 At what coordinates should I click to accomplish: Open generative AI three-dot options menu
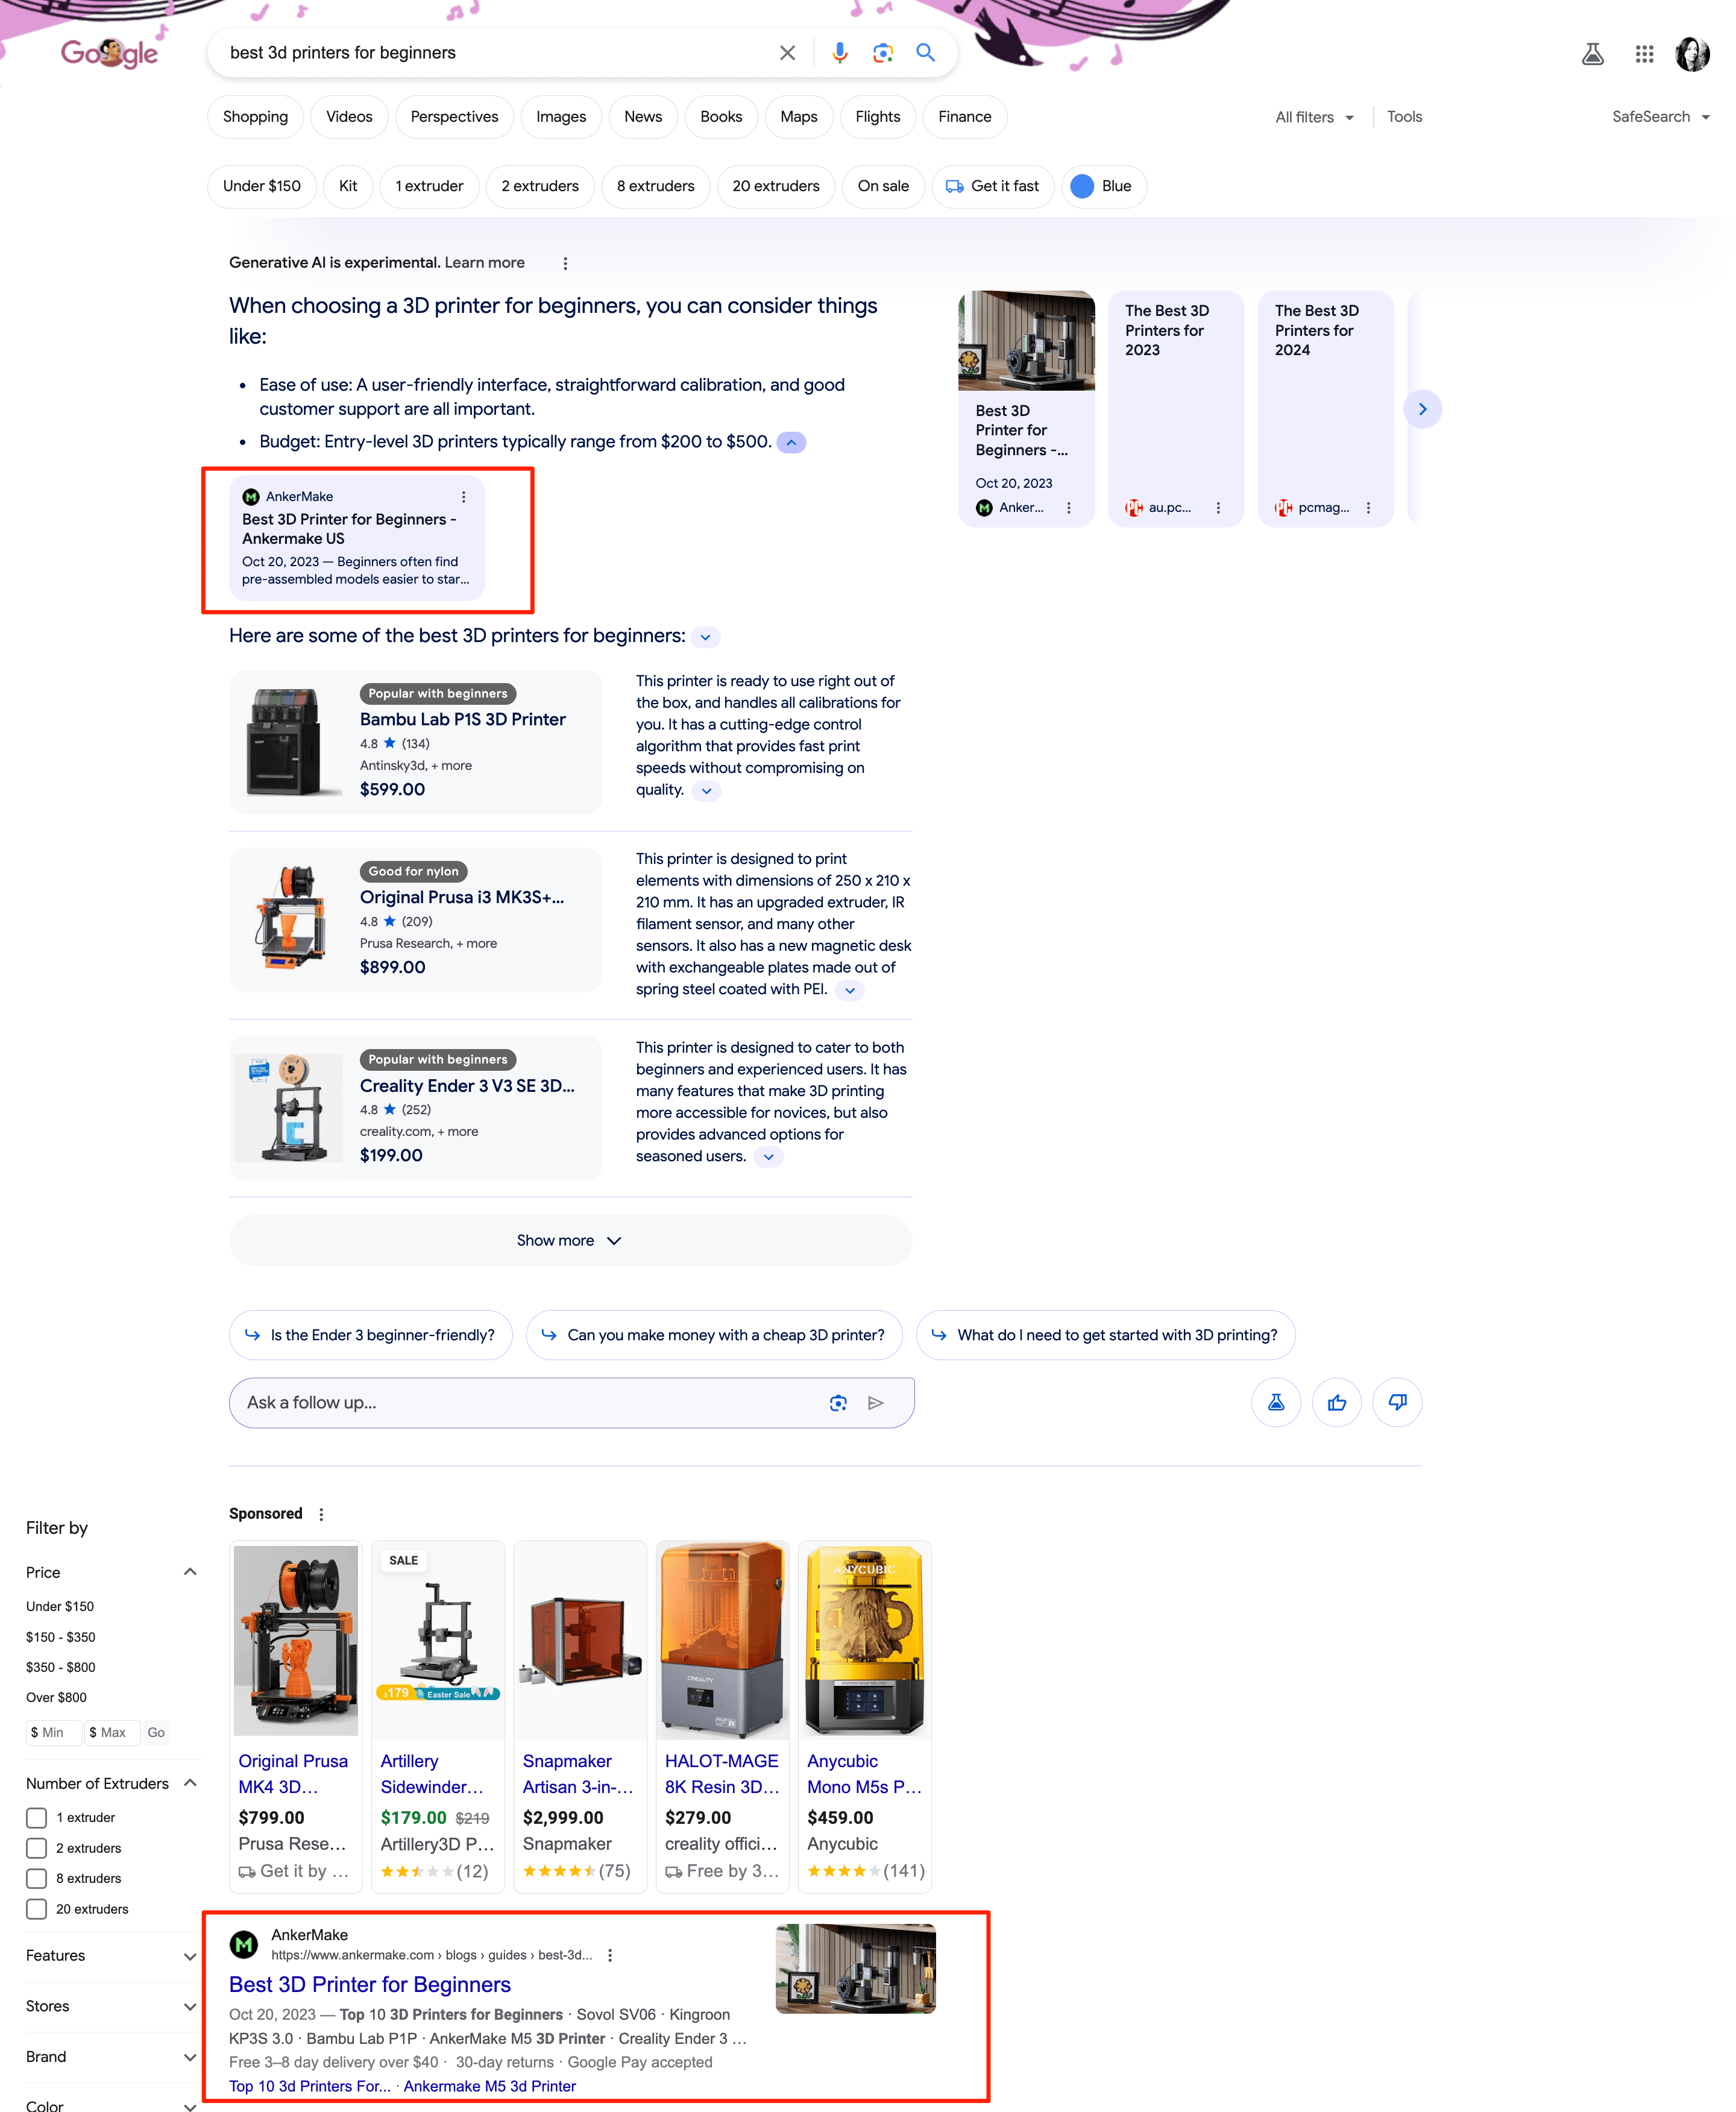click(x=565, y=264)
